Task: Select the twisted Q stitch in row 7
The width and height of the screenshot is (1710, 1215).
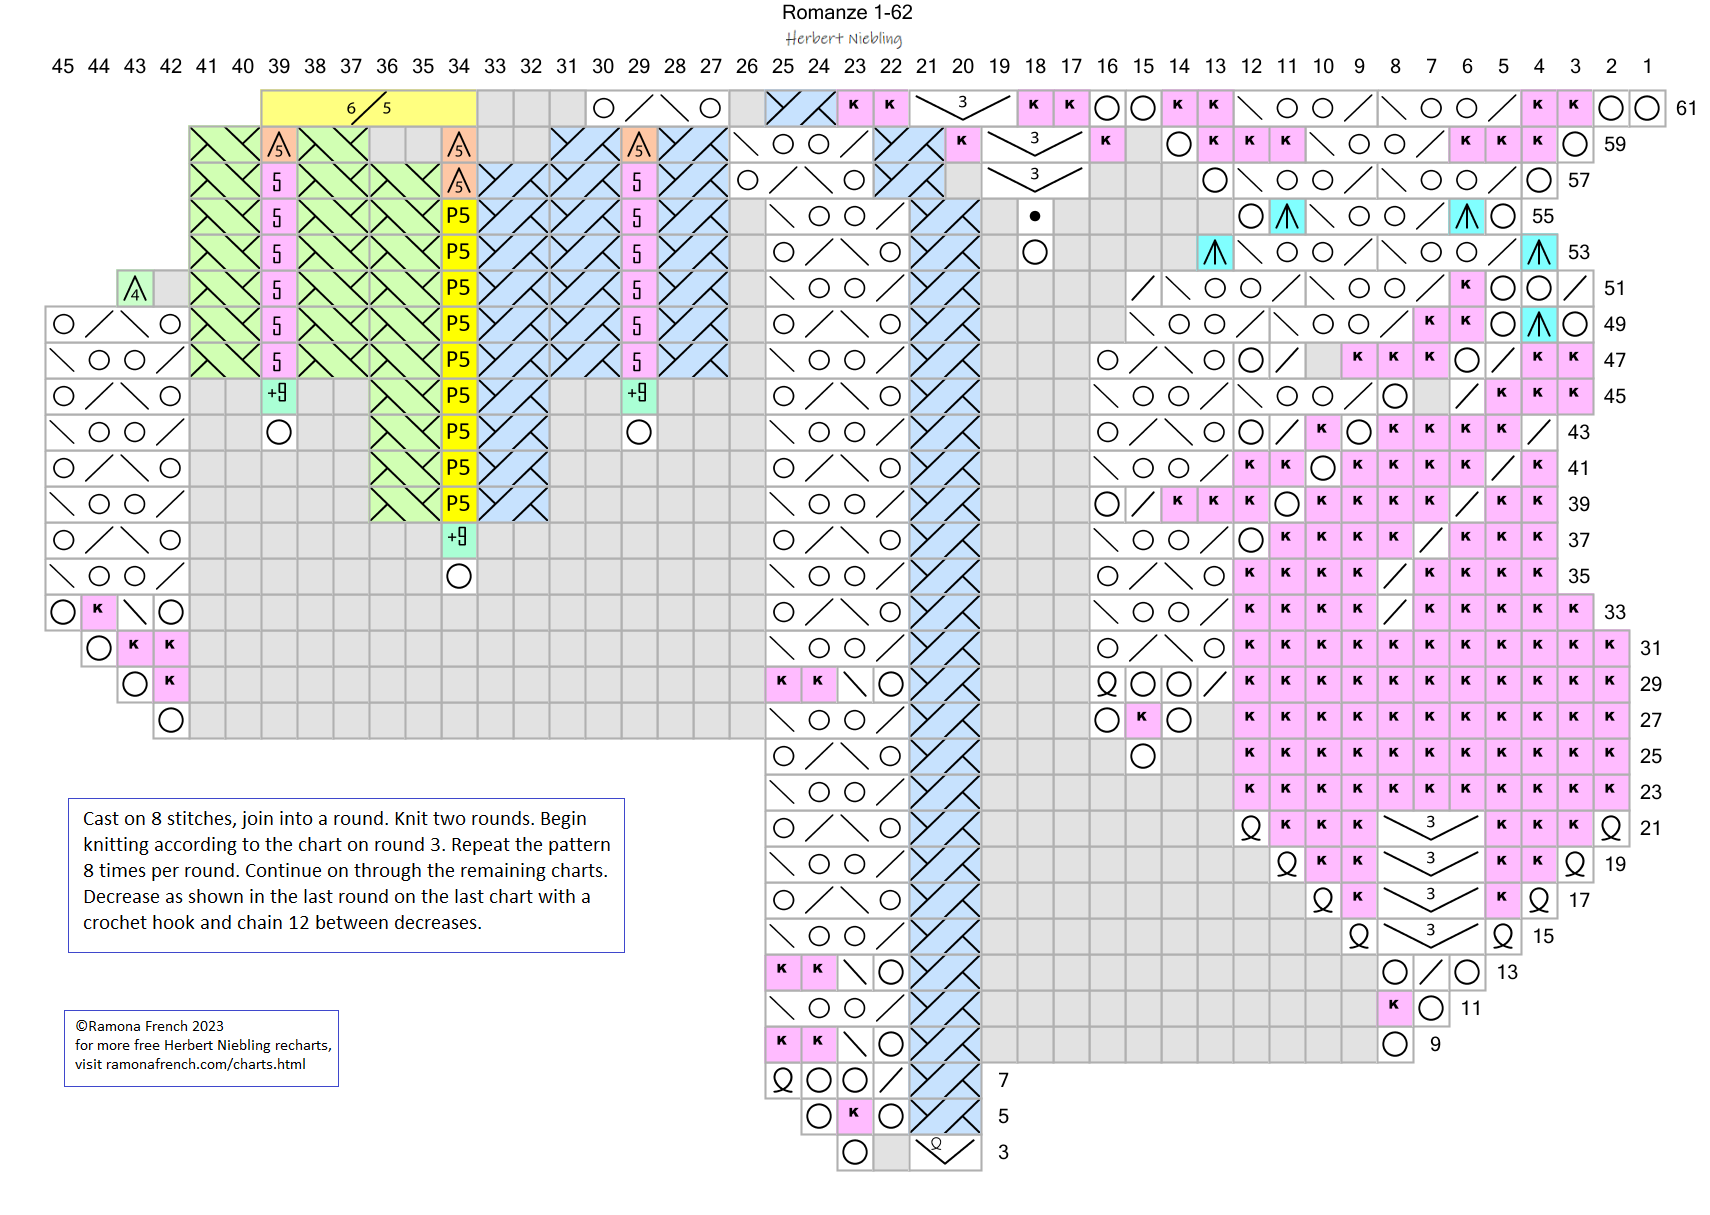Action: tap(783, 1080)
